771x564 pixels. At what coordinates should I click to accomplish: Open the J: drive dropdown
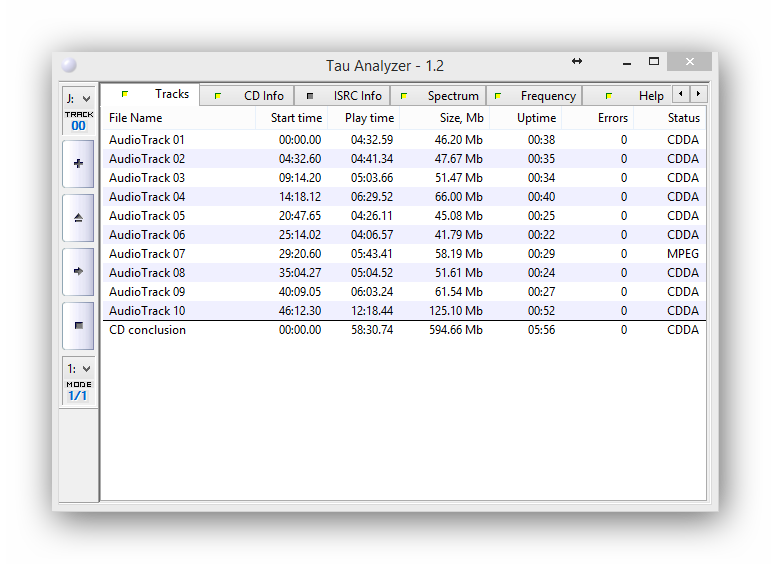(x=79, y=99)
